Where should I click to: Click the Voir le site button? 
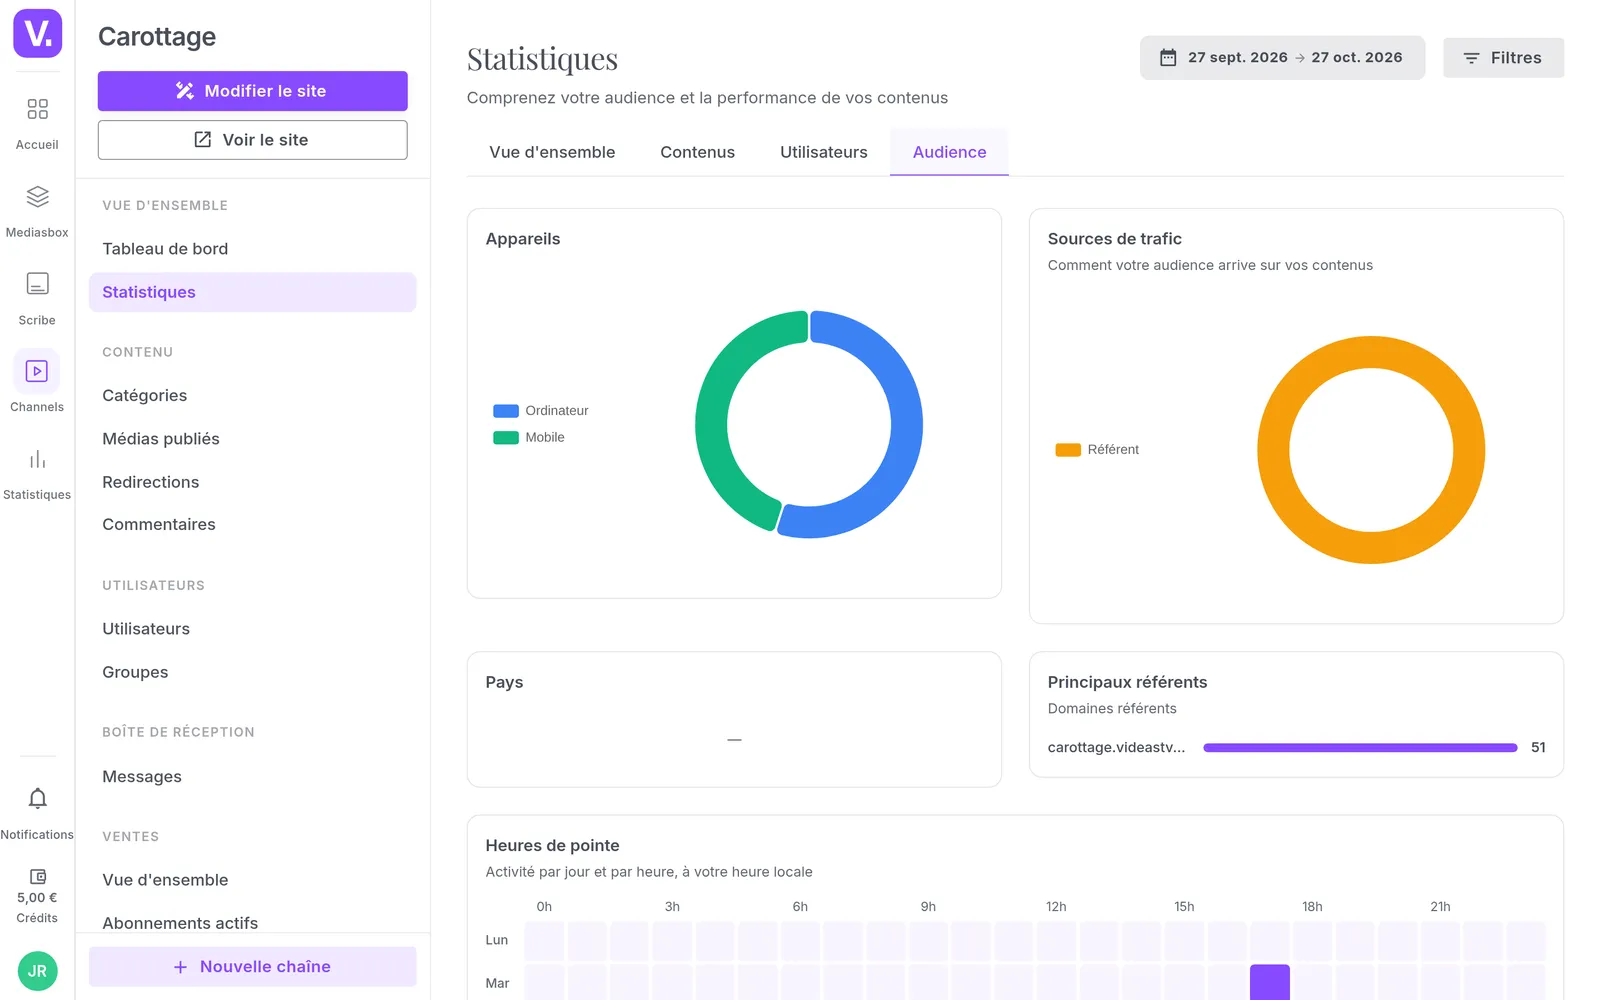(252, 140)
